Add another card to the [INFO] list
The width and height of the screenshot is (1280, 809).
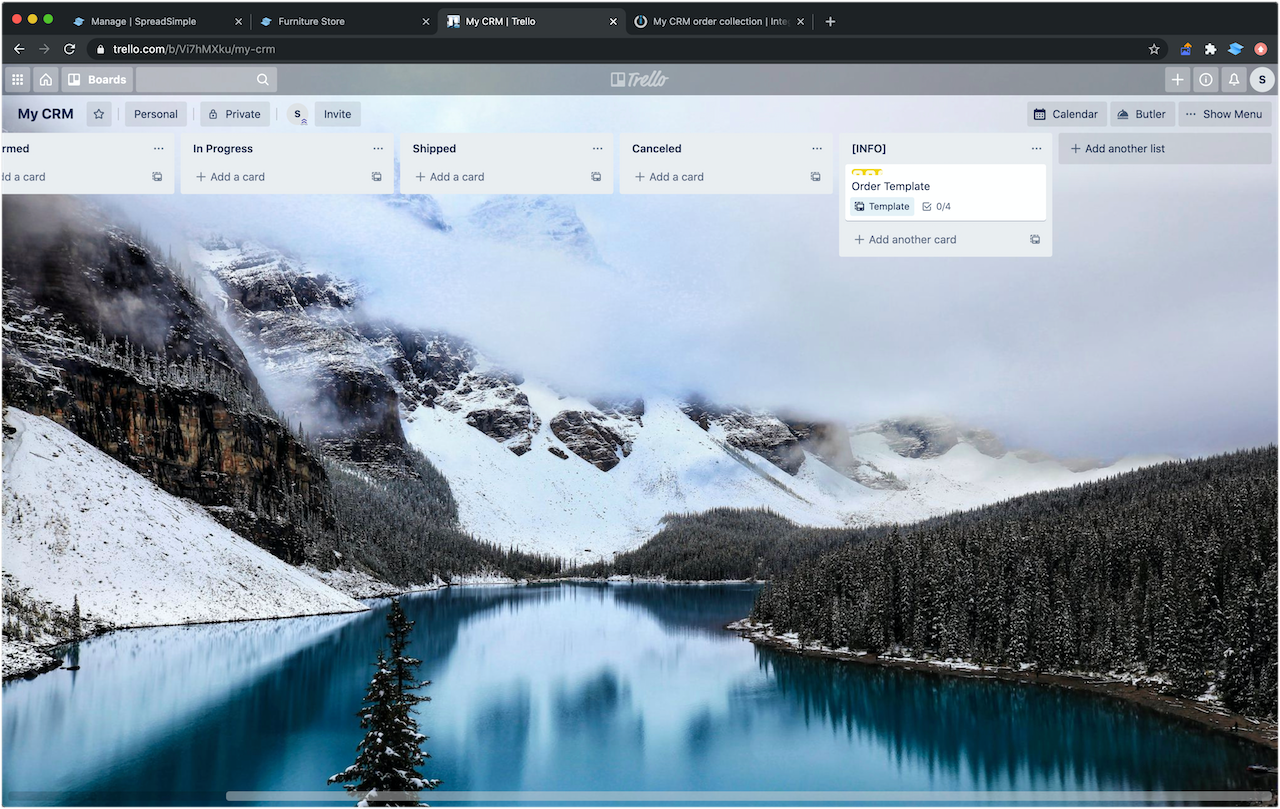pos(905,239)
